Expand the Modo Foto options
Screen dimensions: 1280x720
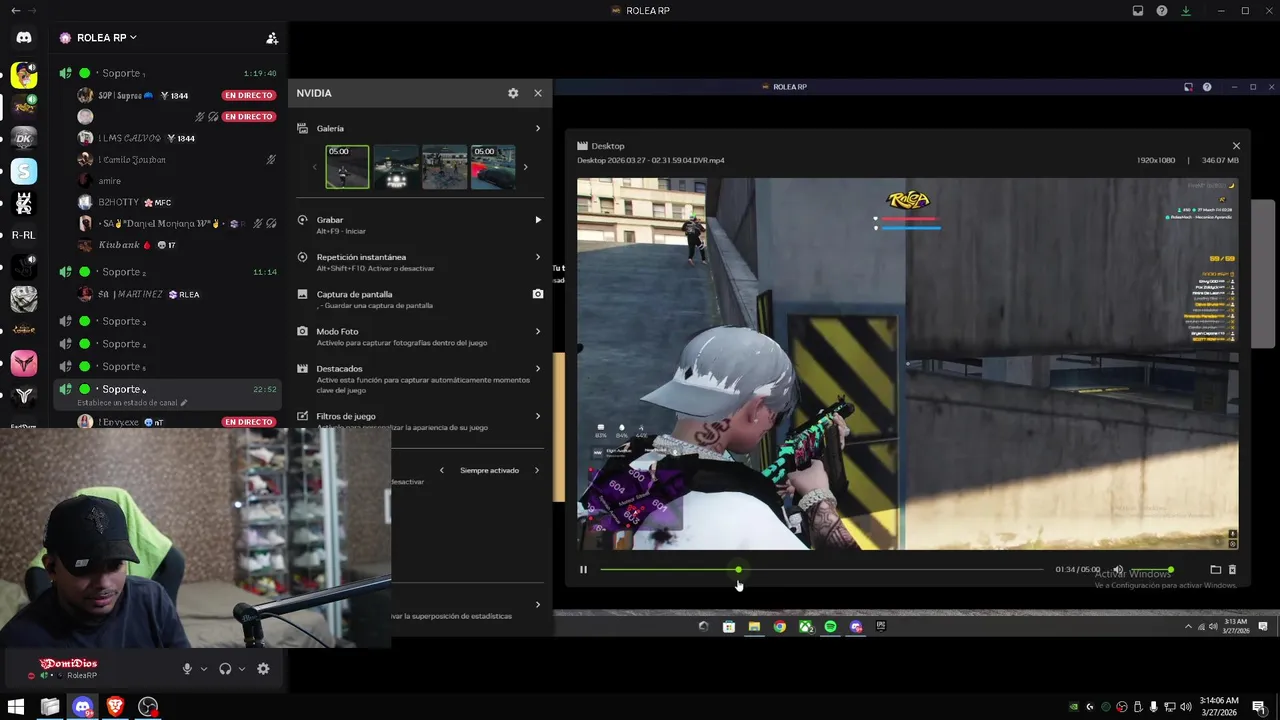[x=538, y=331]
